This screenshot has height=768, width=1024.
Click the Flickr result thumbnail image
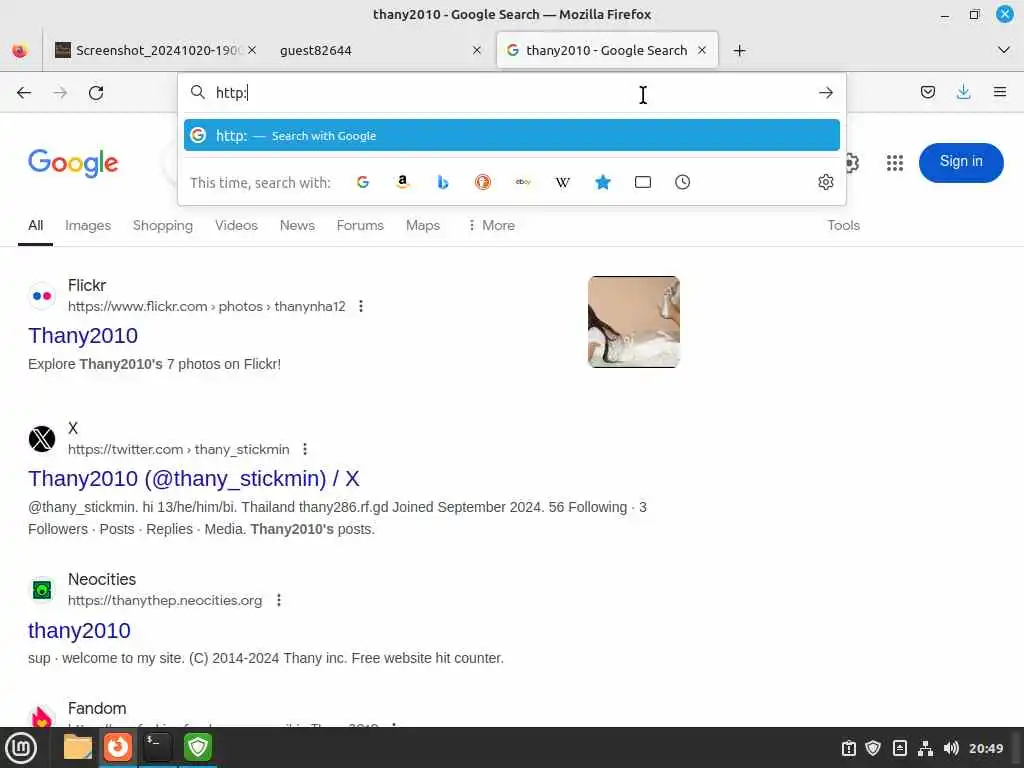point(633,322)
